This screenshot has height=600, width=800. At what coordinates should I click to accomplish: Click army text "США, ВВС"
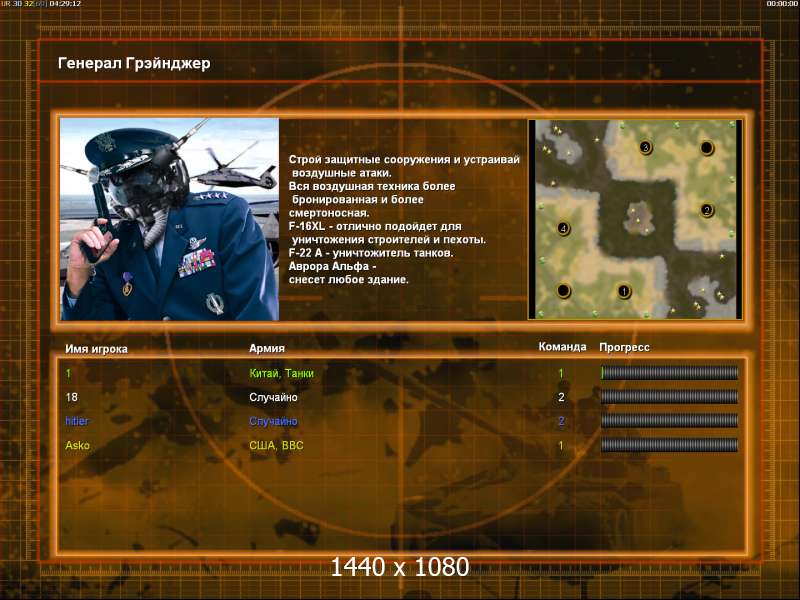coord(276,445)
